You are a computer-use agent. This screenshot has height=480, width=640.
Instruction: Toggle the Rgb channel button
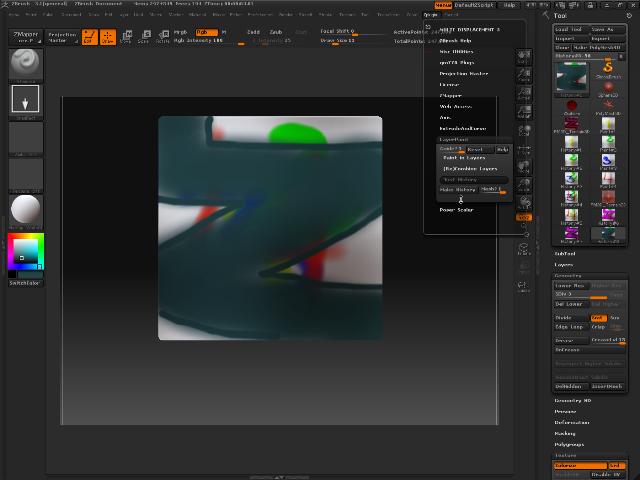[207, 32]
